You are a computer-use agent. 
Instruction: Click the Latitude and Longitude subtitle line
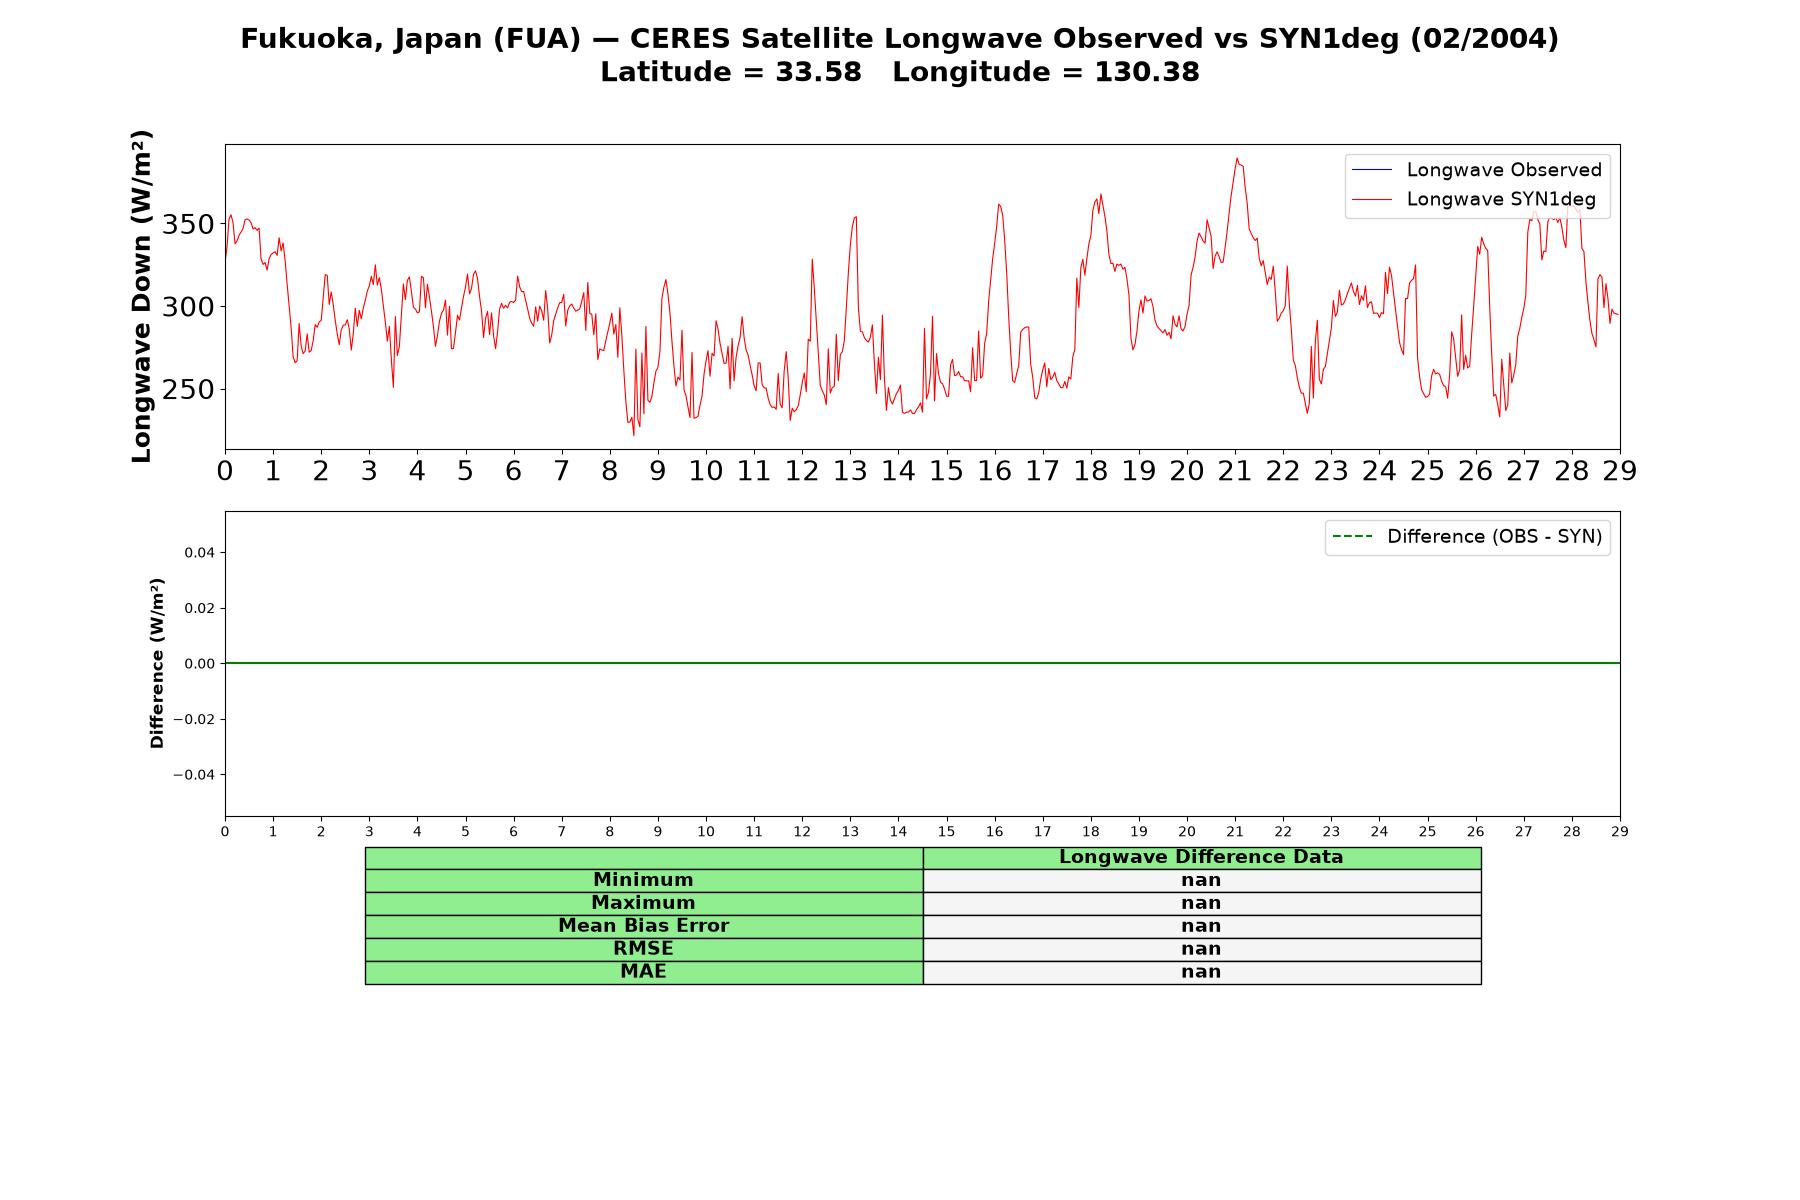[900, 72]
